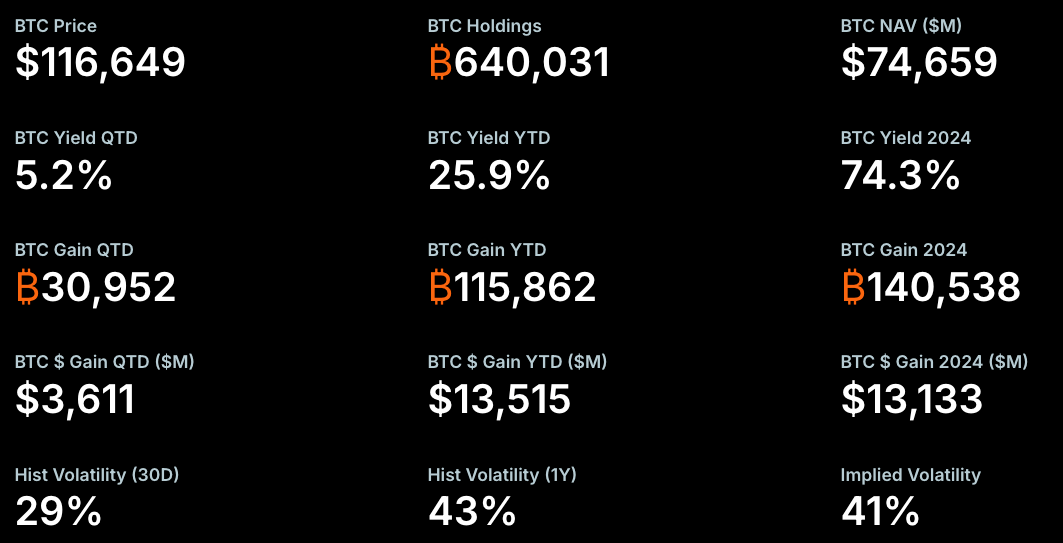Click the Bitcoin symbol beside 640,031 holdings

tap(440, 63)
